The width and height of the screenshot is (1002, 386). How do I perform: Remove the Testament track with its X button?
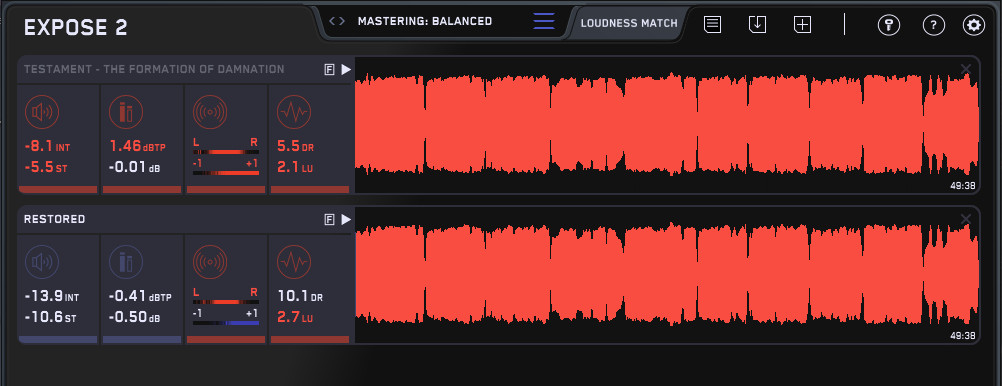(x=966, y=69)
